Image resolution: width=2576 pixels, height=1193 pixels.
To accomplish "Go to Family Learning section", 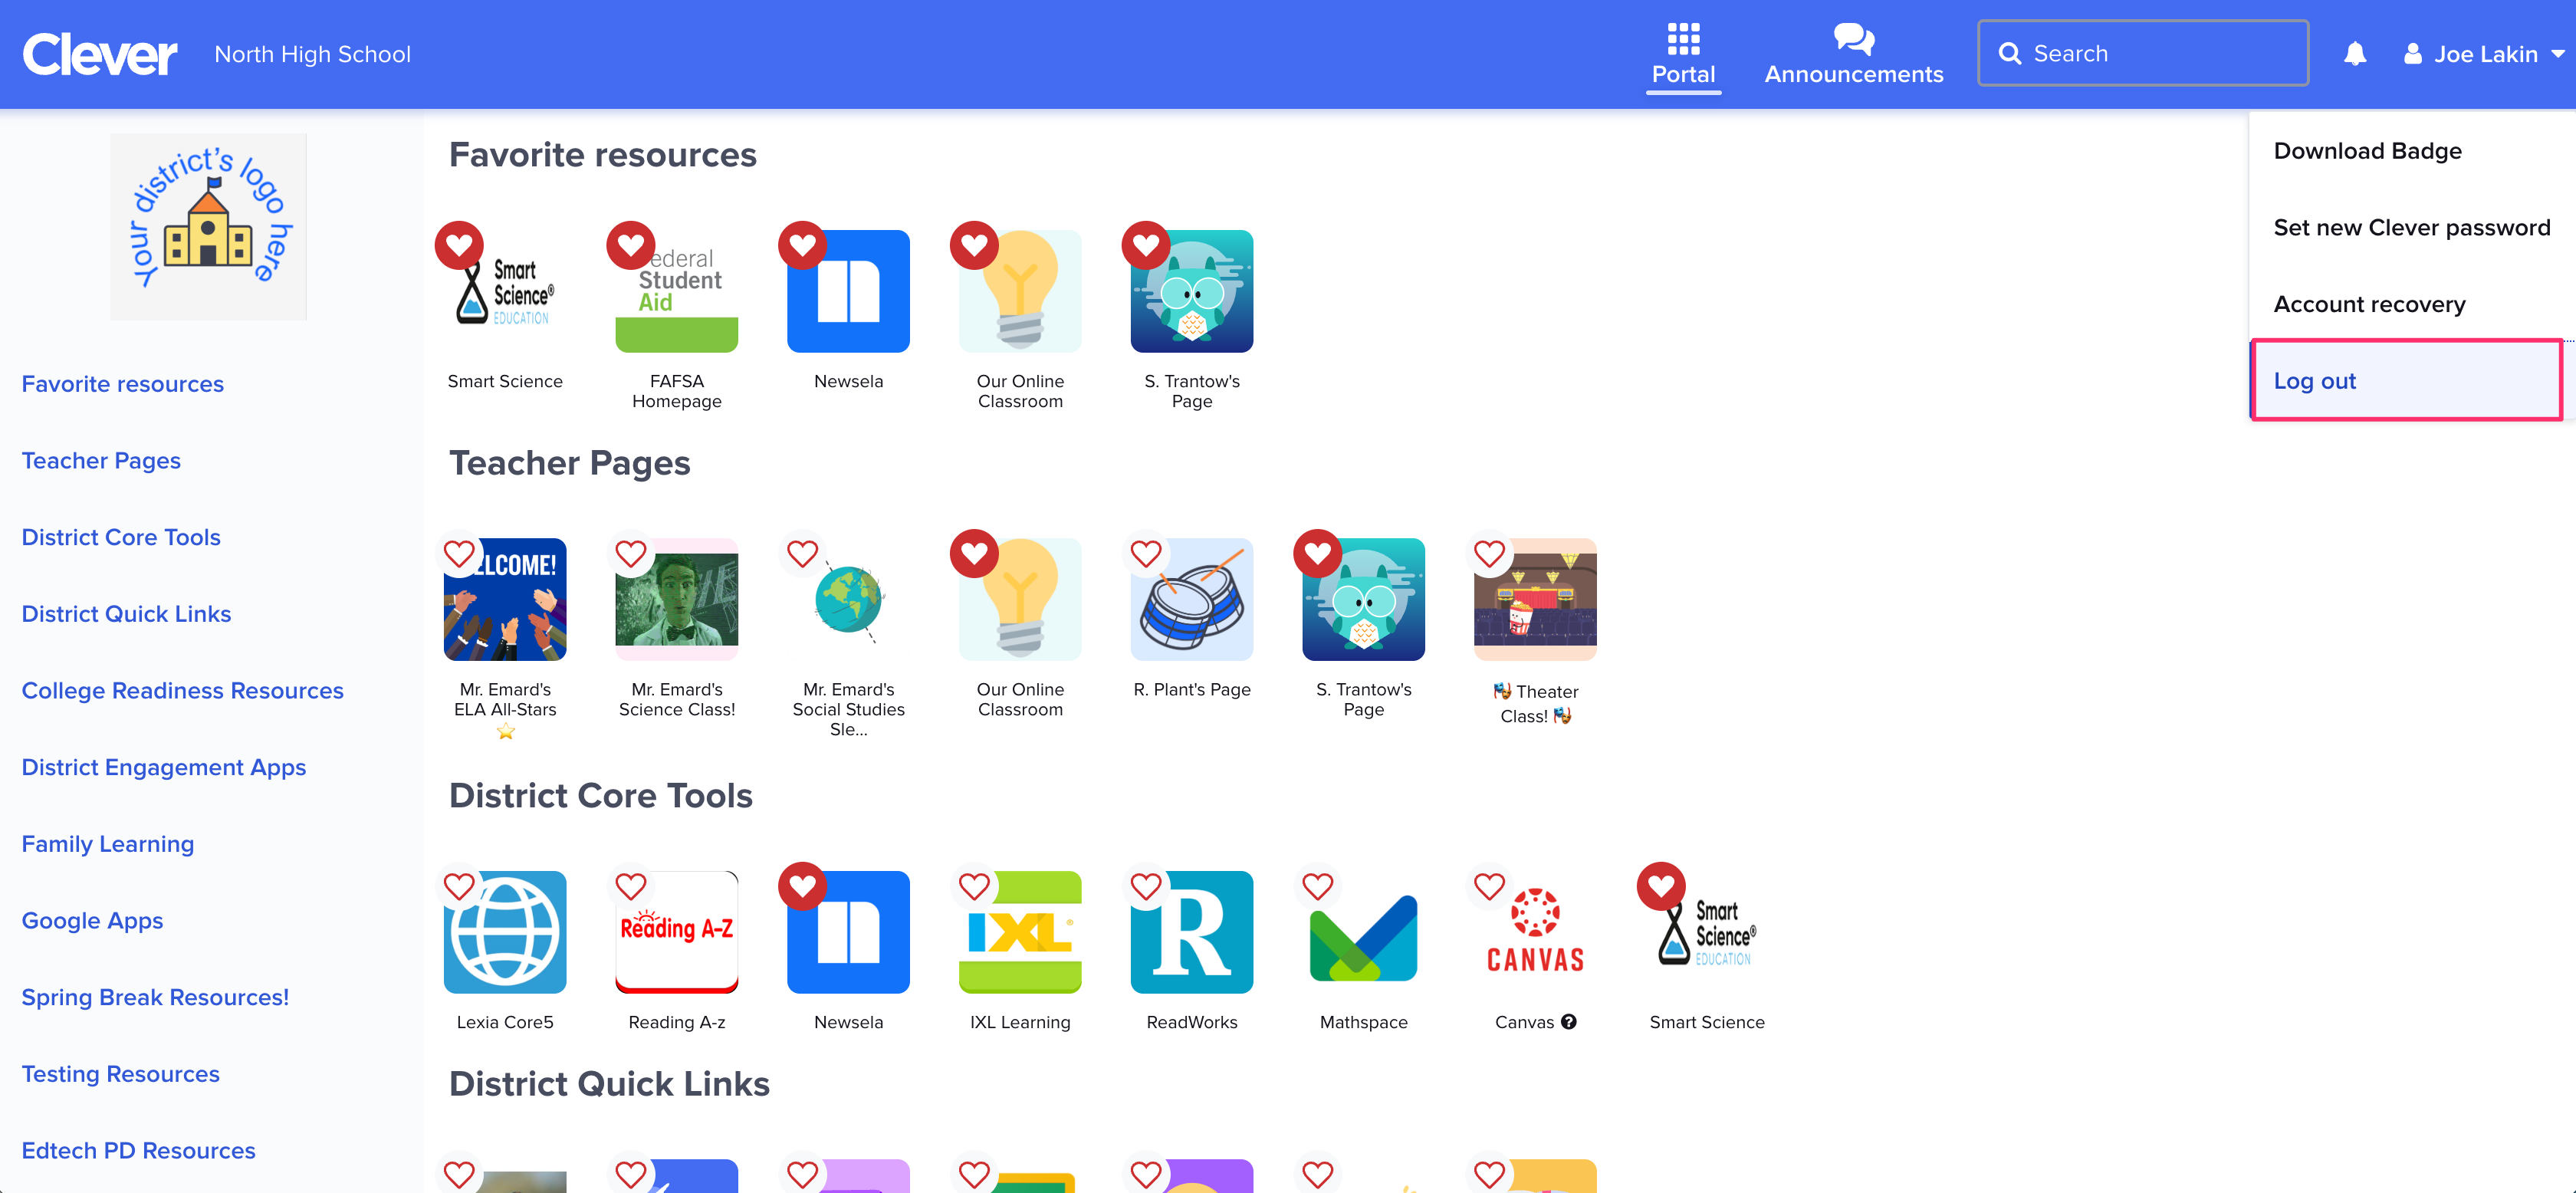I will point(108,844).
